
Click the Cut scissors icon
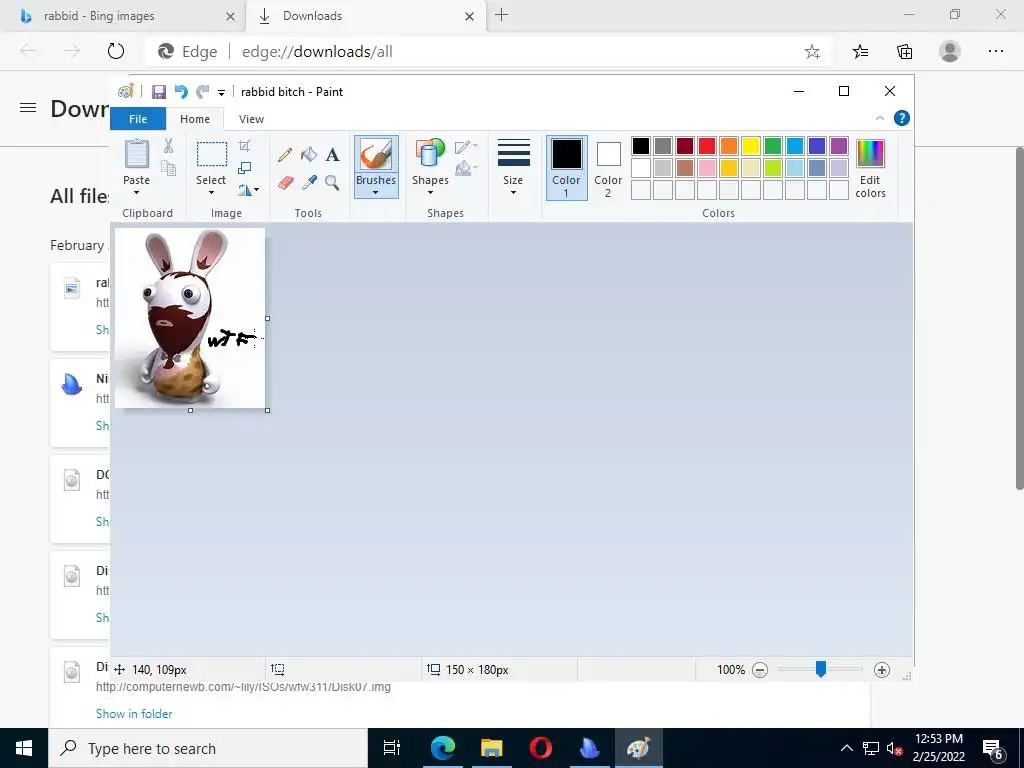click(x=168, y=146)
